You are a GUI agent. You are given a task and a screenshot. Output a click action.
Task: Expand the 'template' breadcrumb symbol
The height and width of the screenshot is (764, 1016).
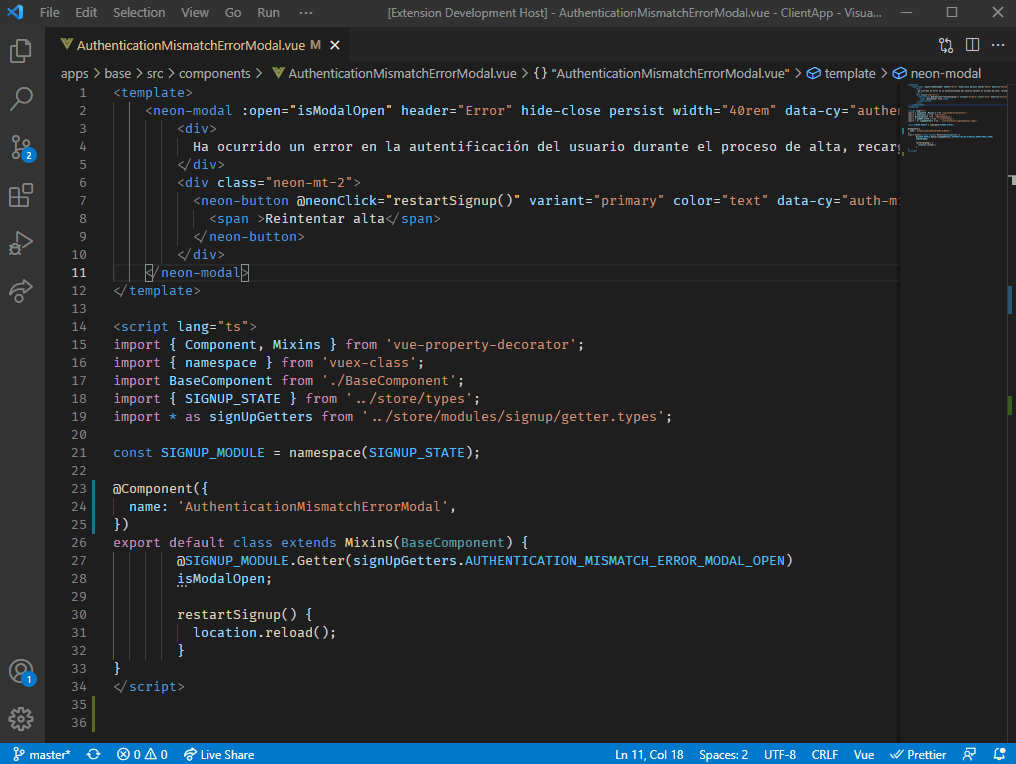point(842,73)
